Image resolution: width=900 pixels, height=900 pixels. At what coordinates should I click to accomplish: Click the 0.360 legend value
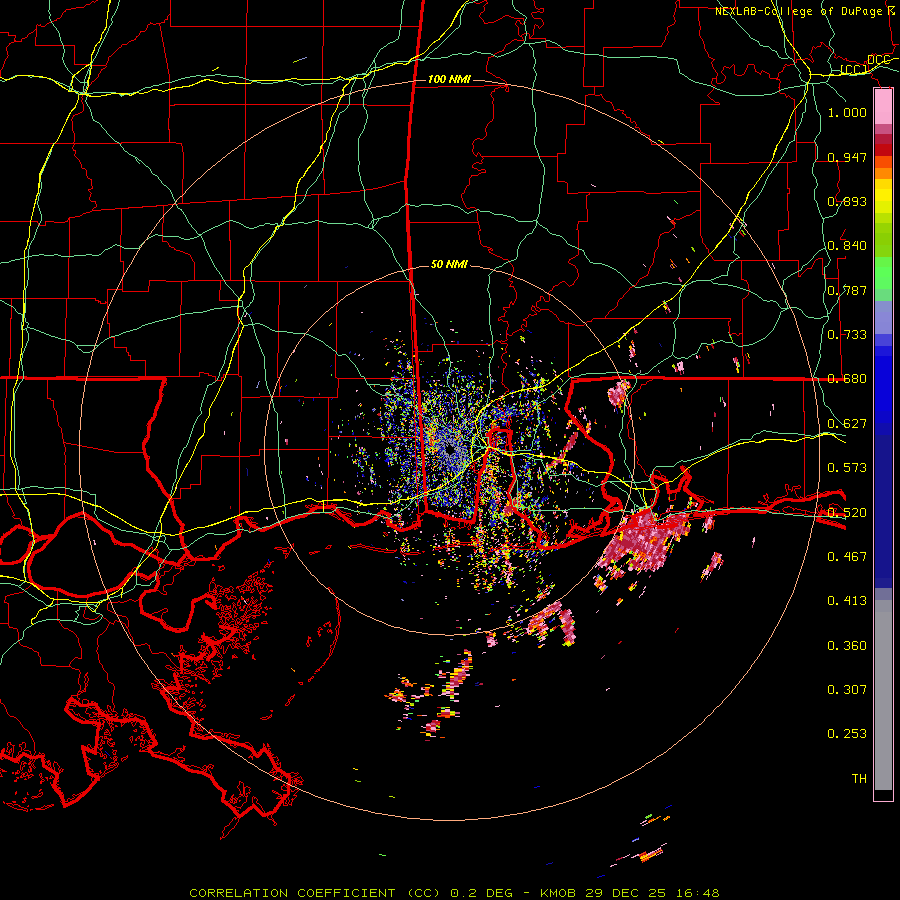click(847, 646)
